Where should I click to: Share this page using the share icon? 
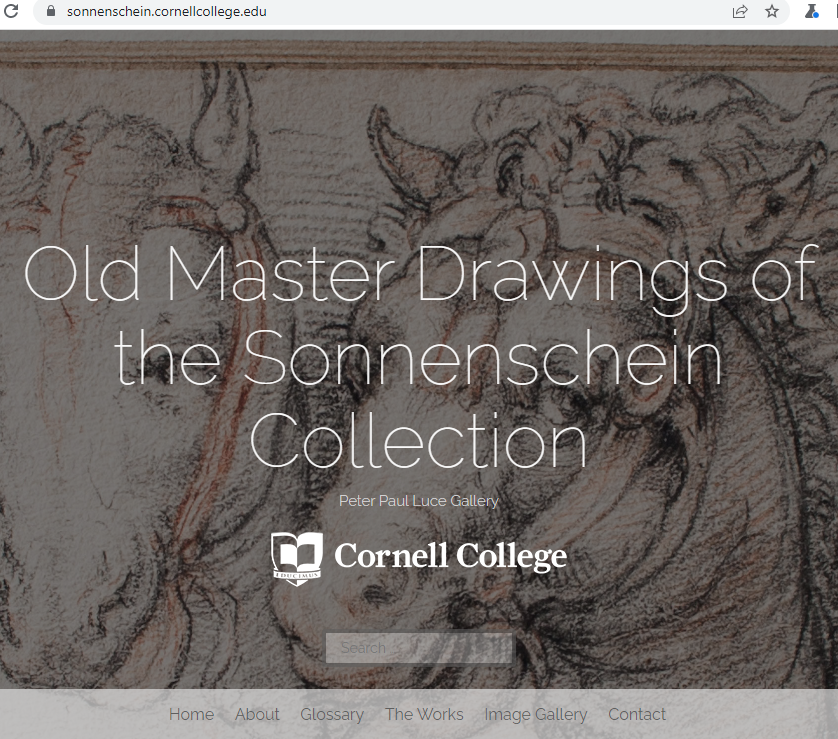tap(740, 11)
